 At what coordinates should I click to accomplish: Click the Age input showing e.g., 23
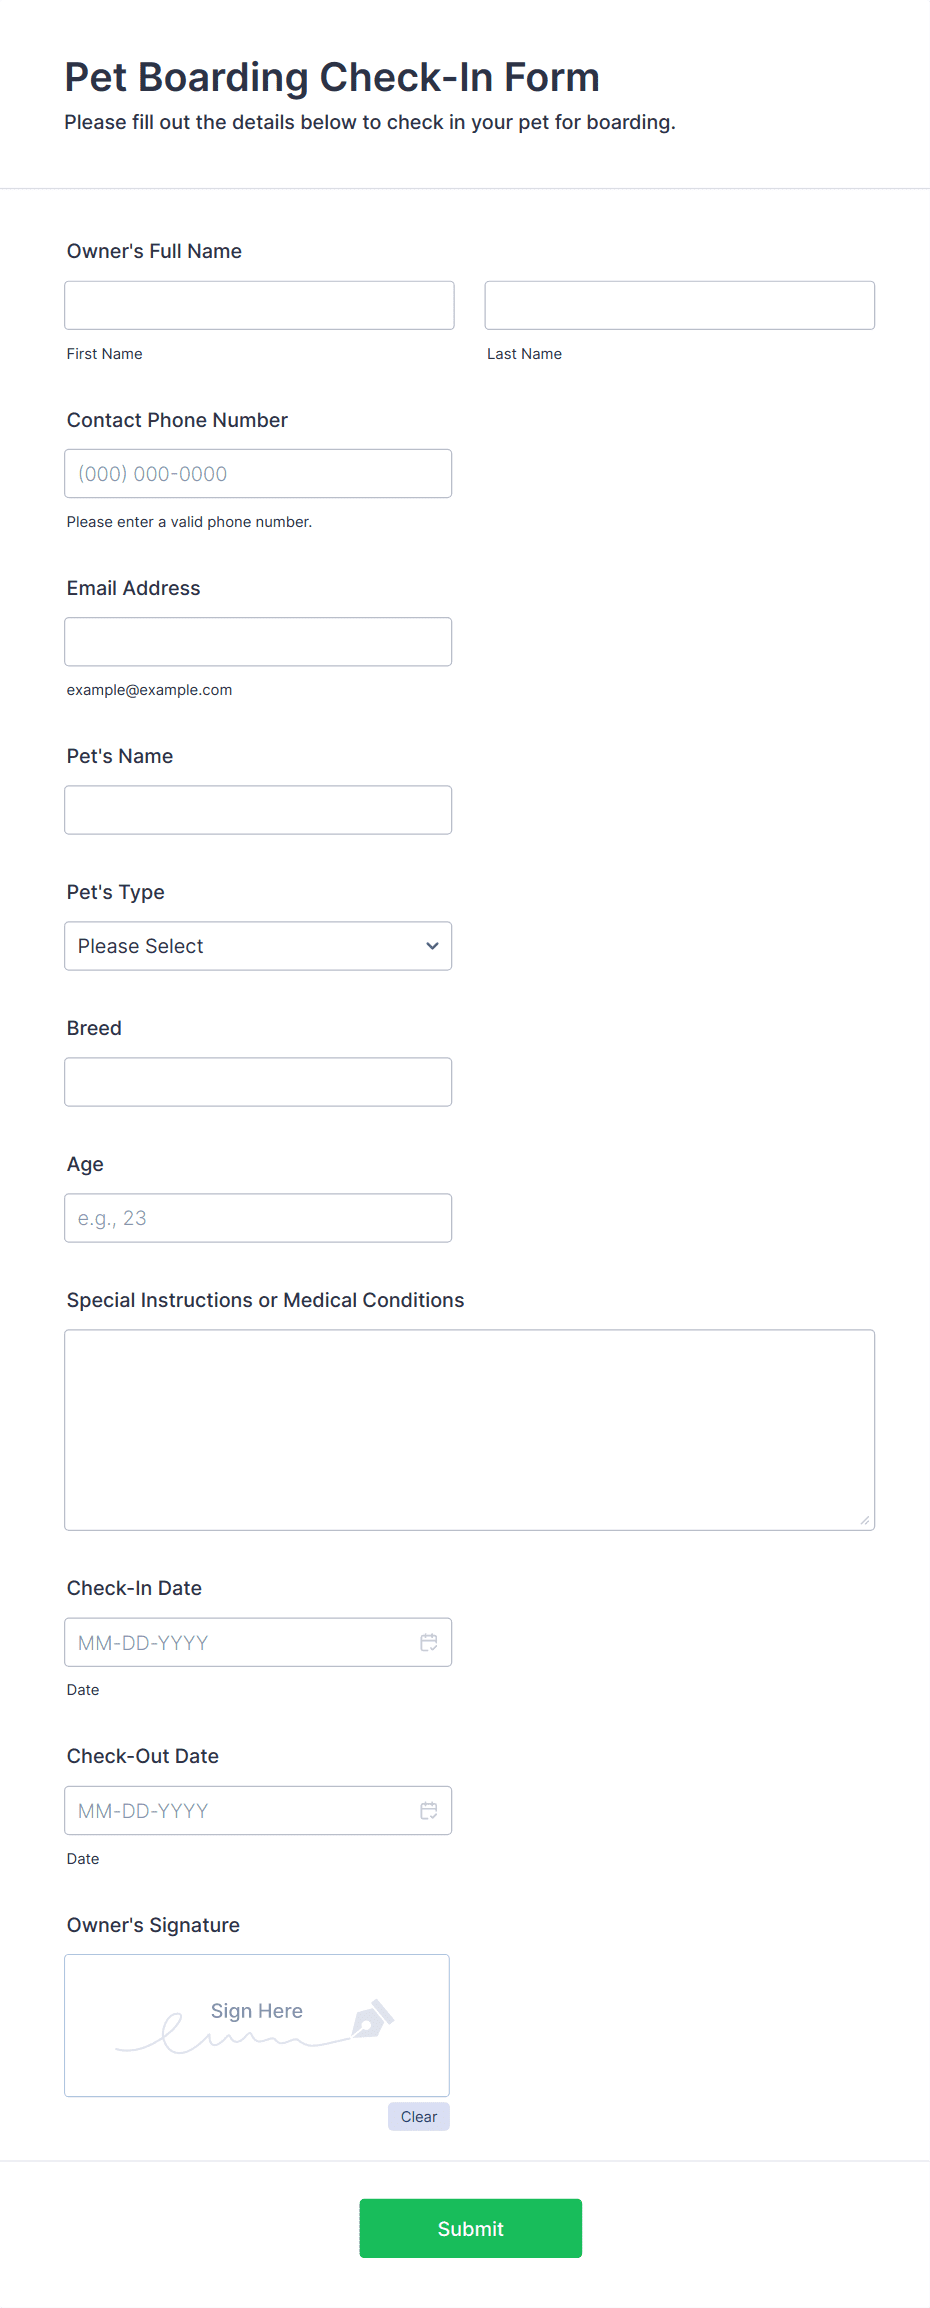[258, 1217]
